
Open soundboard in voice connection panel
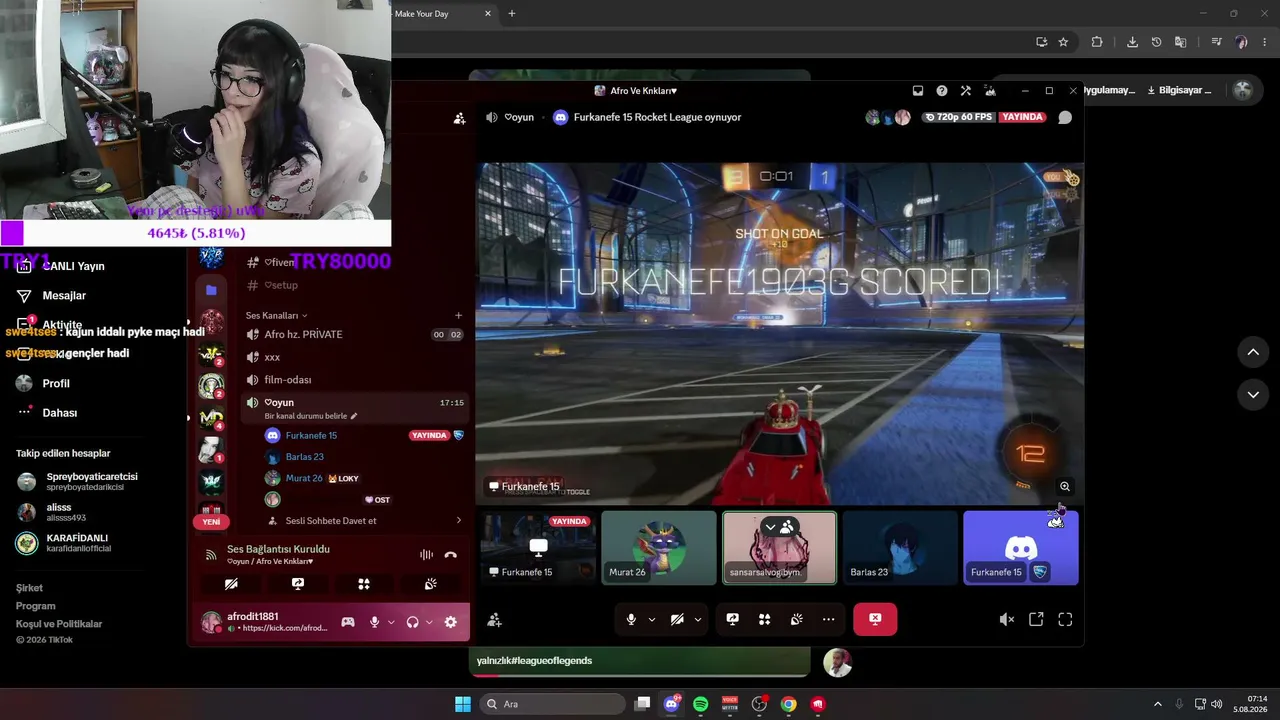(x=430, y=584)
